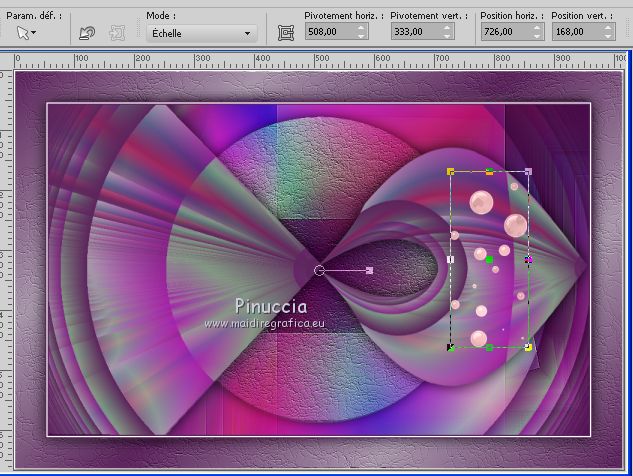
Task: Increase Position horiz. with up arrow
Action: pyautogui.click(x=538, y=28)
